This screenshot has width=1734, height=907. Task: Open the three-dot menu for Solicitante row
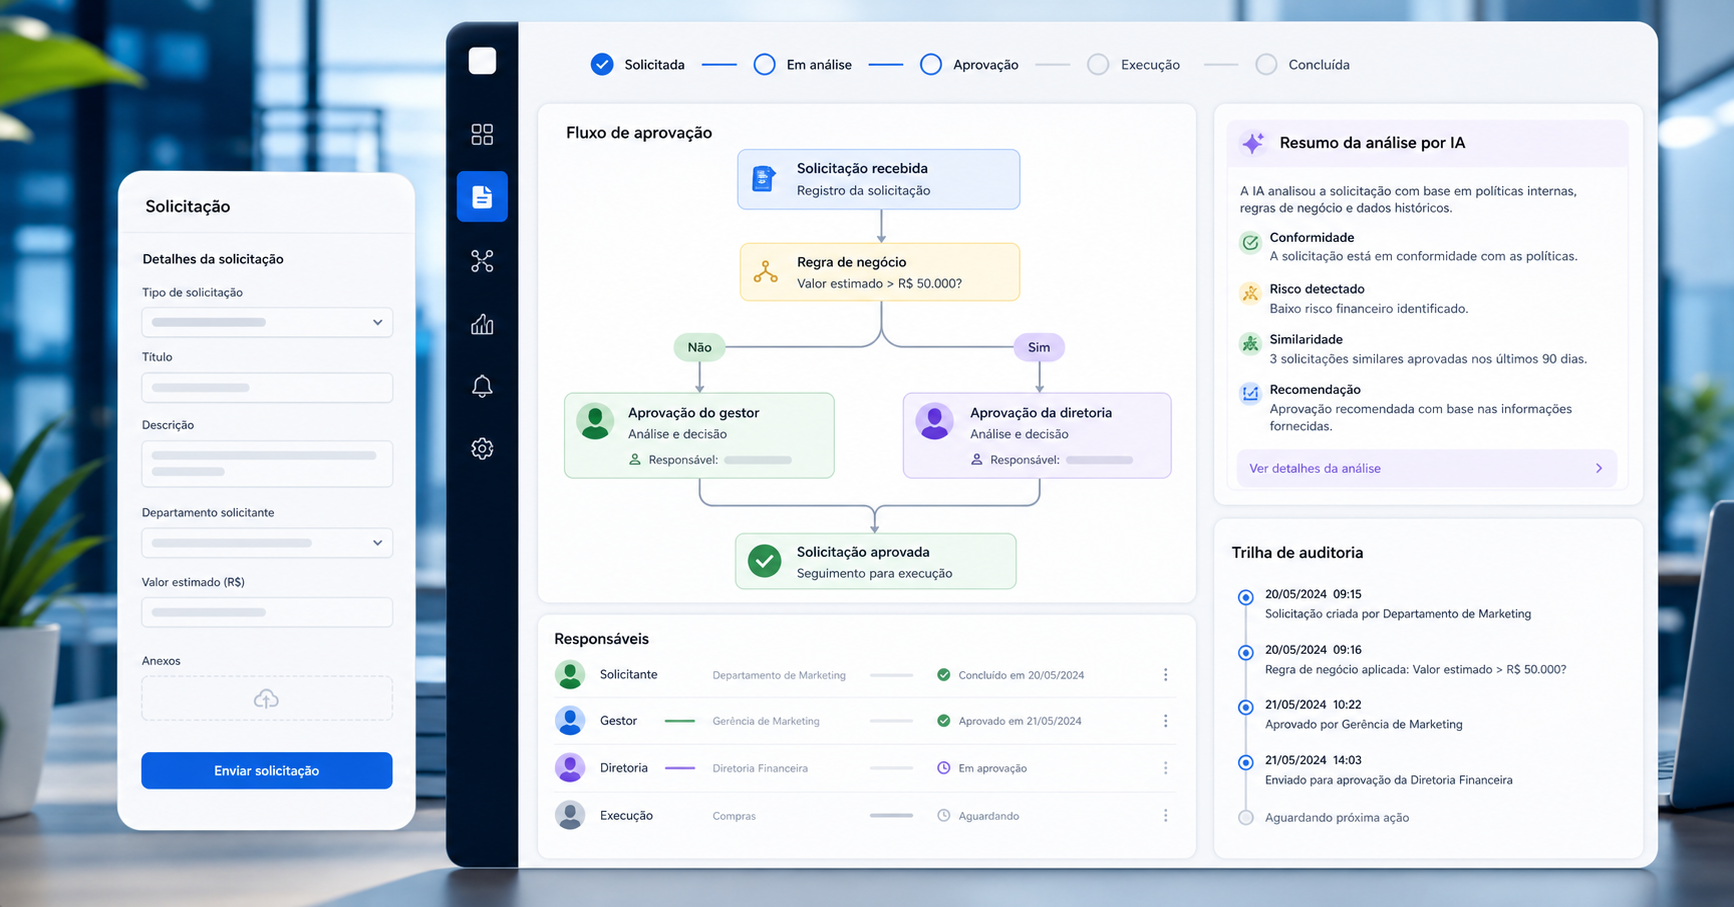coord(1165,675)
